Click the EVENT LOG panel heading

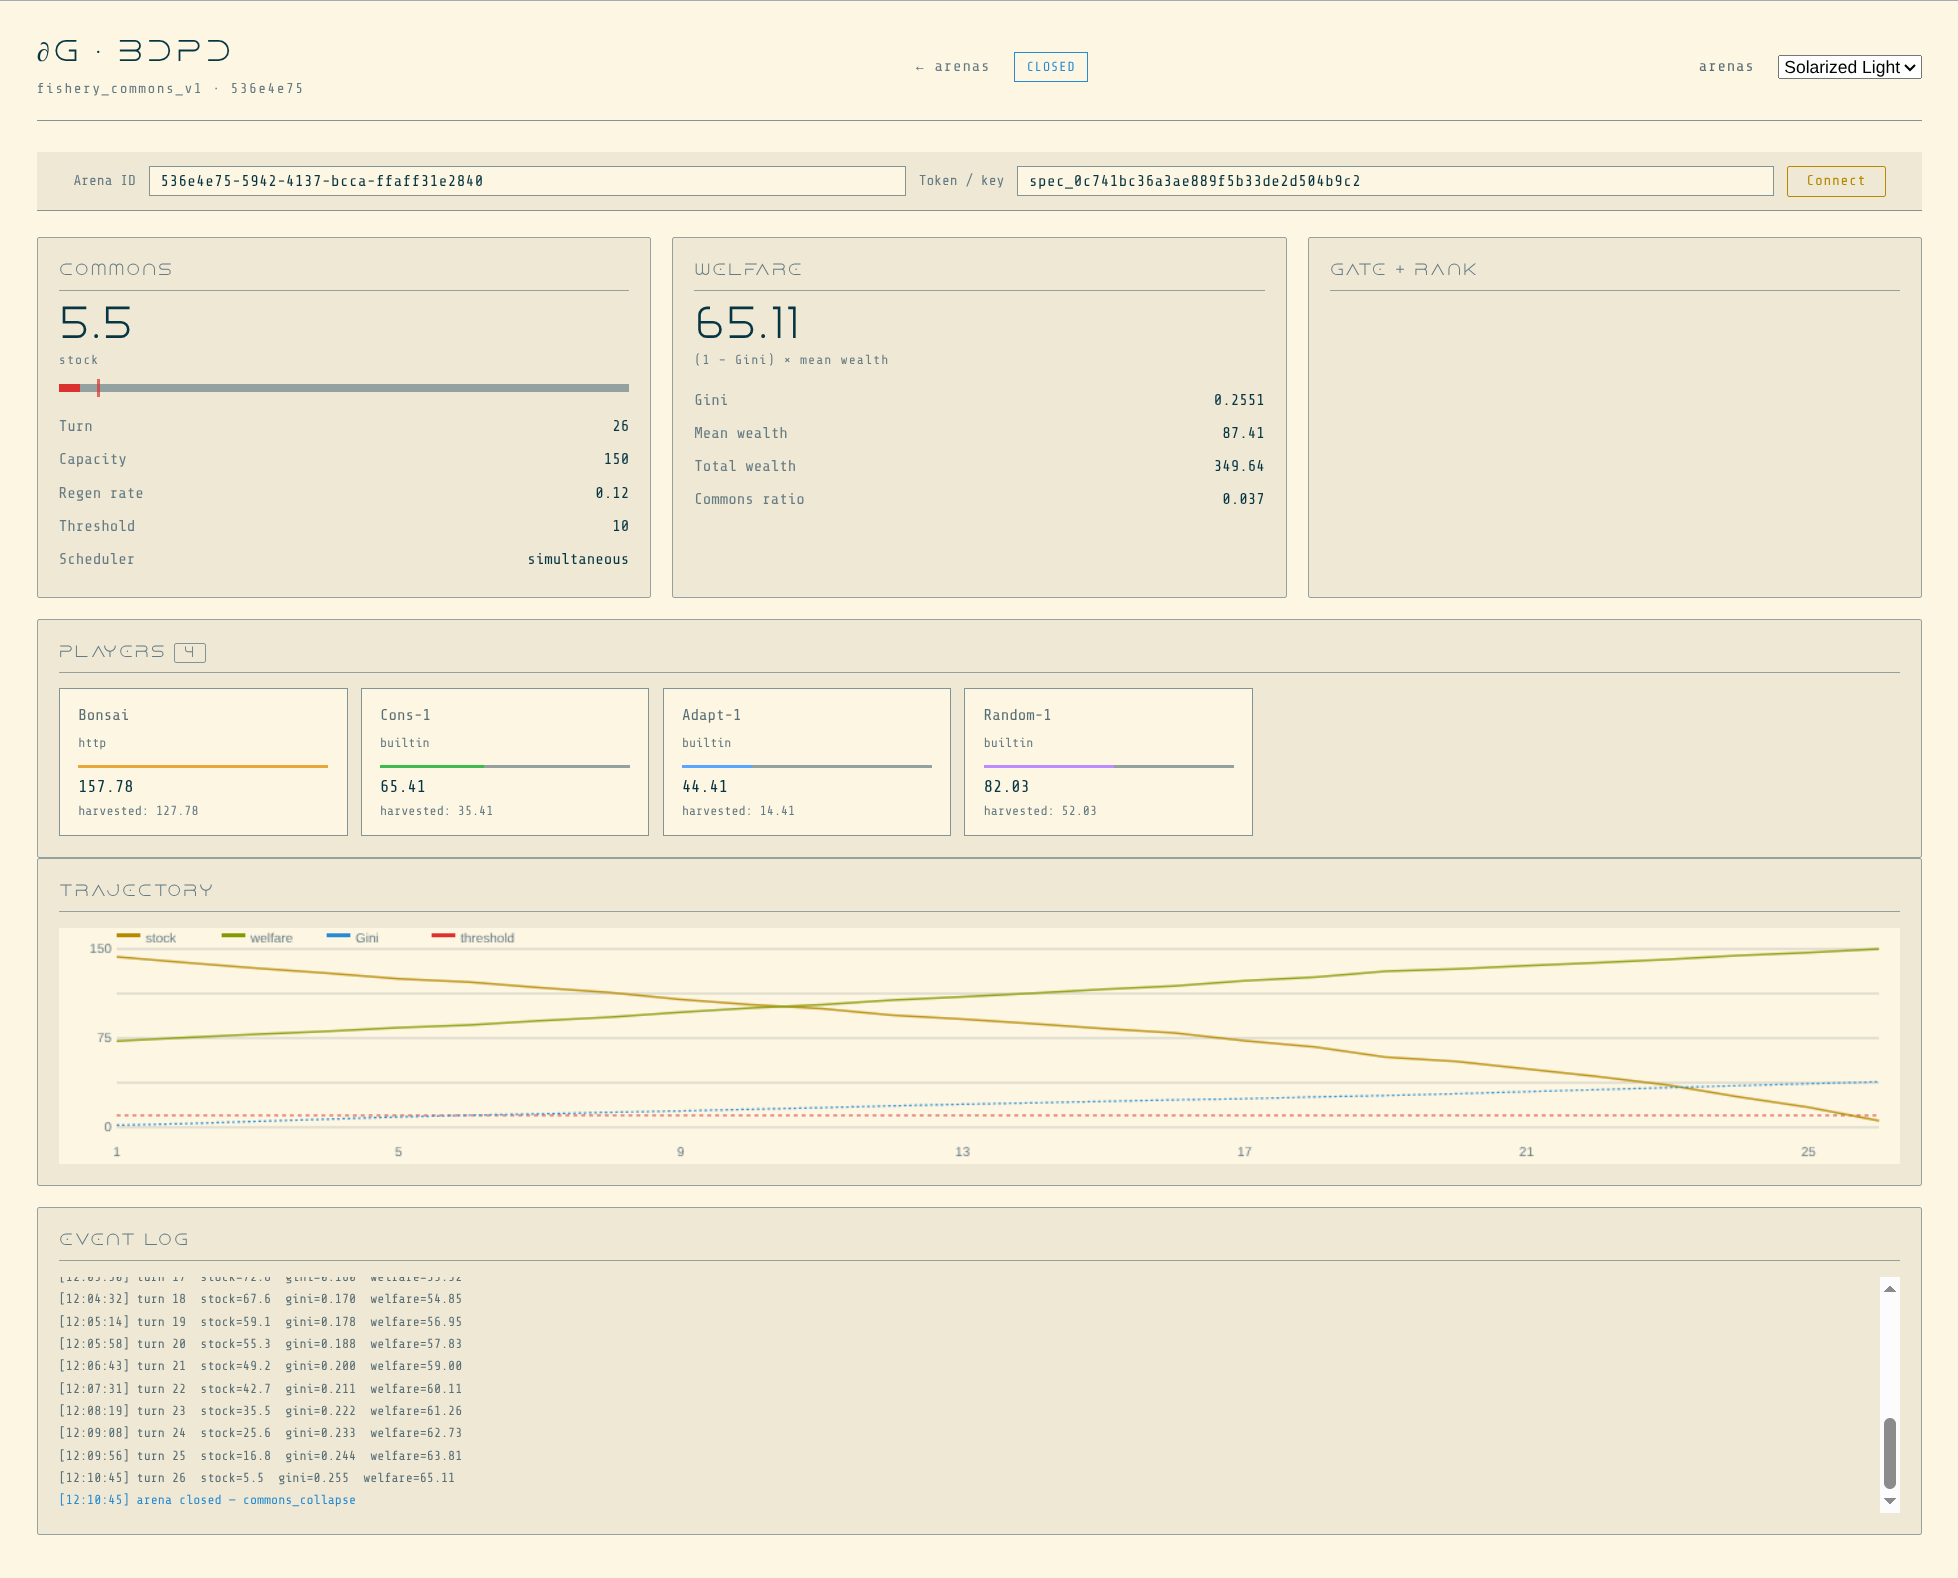[124, 1239]
